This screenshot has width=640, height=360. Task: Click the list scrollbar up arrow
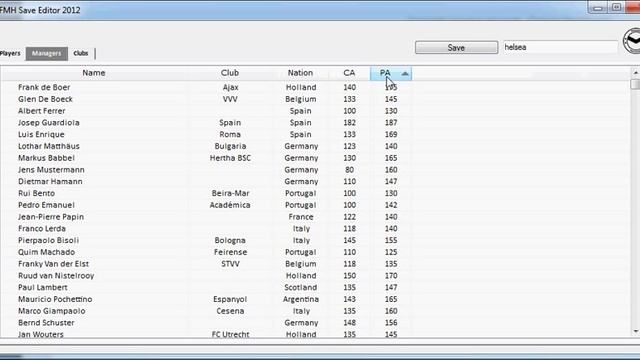click(636, 72)
